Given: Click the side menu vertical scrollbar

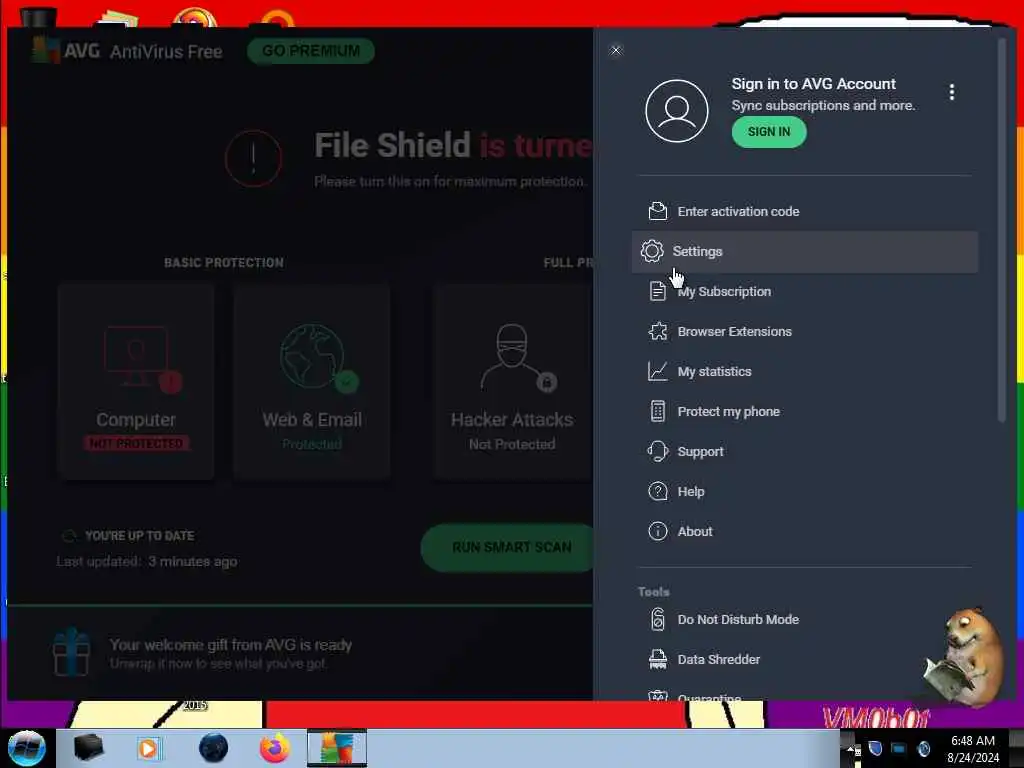Looking at the screenshot, I should tap(1002, 231).
